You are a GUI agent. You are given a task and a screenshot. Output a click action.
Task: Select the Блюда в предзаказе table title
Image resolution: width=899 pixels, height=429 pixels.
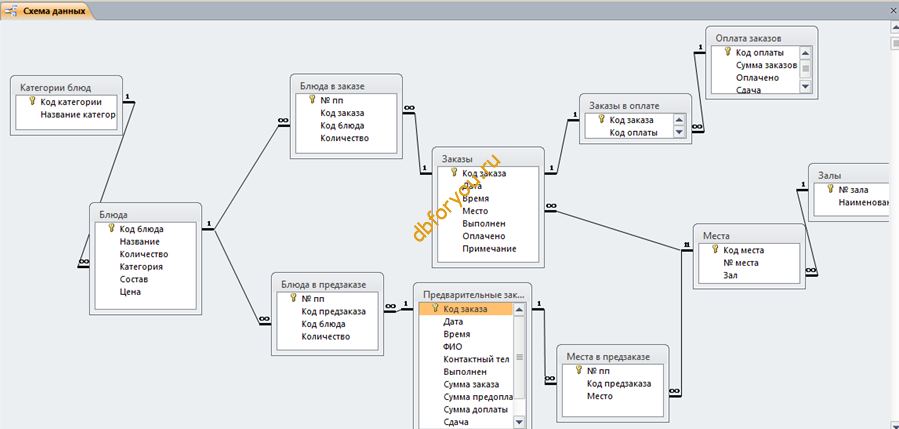coord(323,284)
